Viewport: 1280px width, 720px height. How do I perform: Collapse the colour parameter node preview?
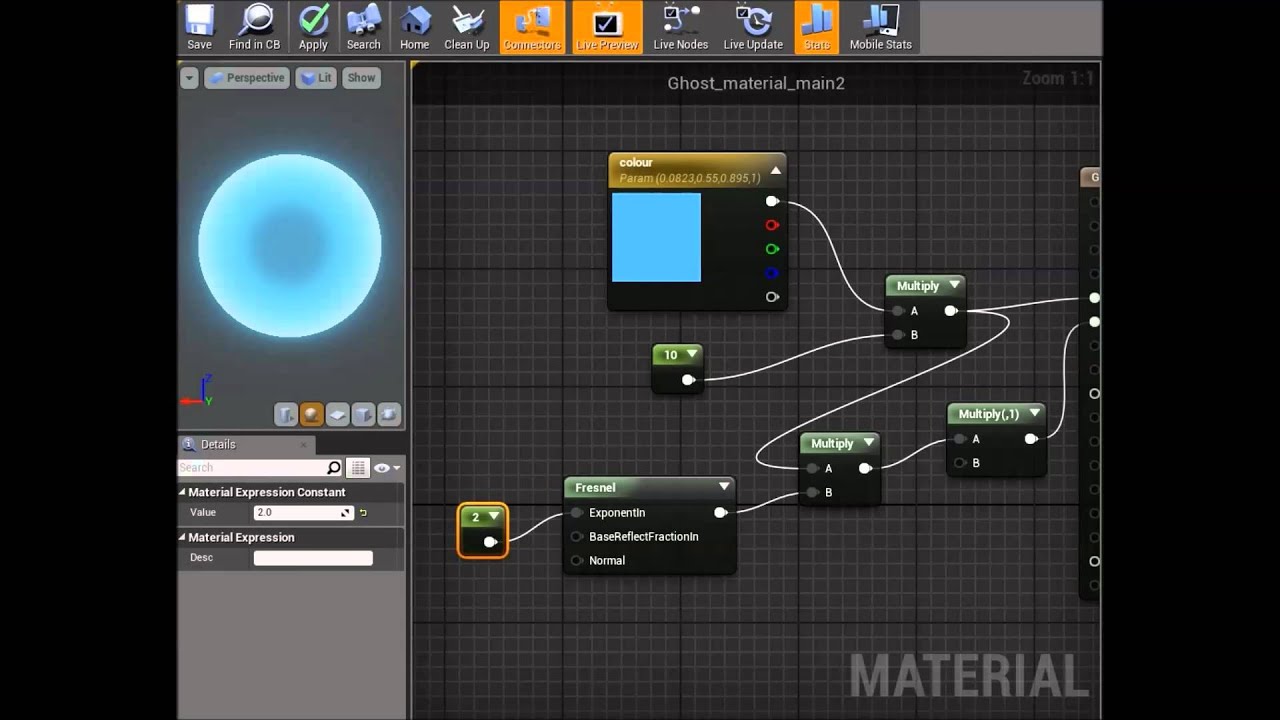coord(775,171)
